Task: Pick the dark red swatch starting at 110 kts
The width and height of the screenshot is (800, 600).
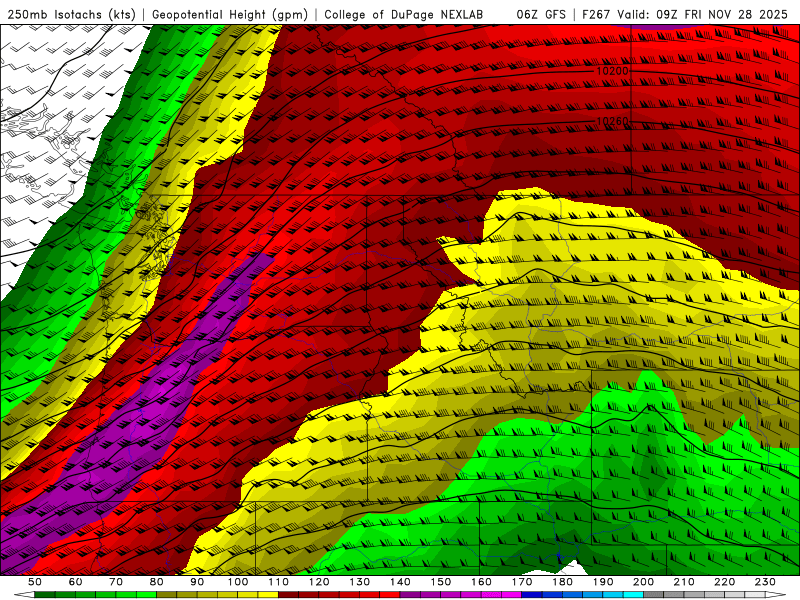Action: pos(288,594)
